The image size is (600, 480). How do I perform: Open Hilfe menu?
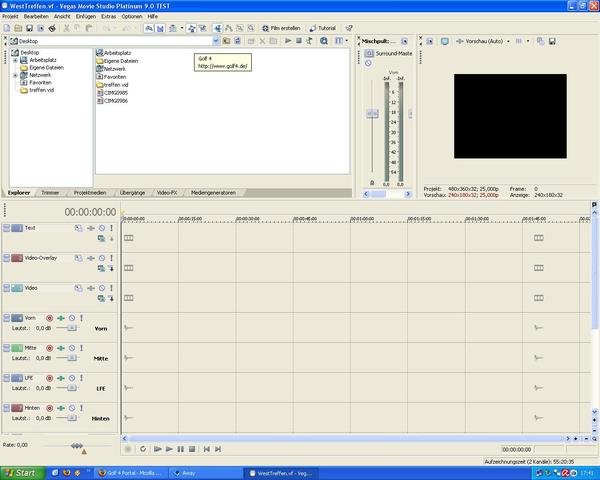pos(152,16)
